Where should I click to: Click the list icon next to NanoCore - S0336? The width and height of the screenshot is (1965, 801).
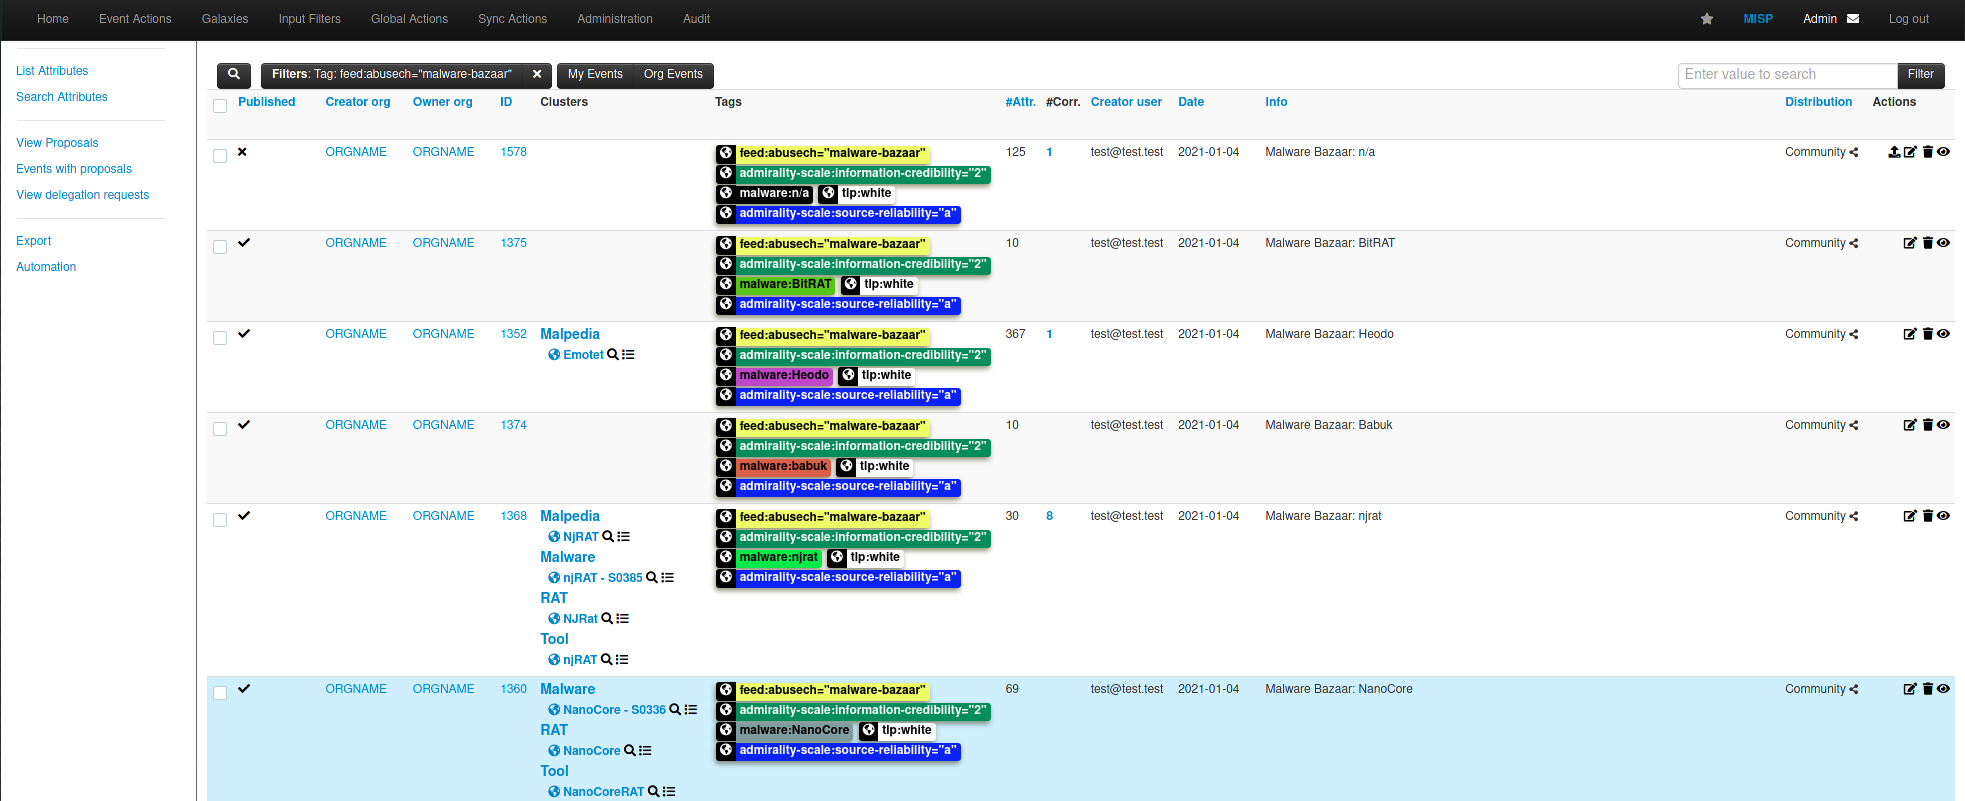pyautogui.click(x=691, y=710)
